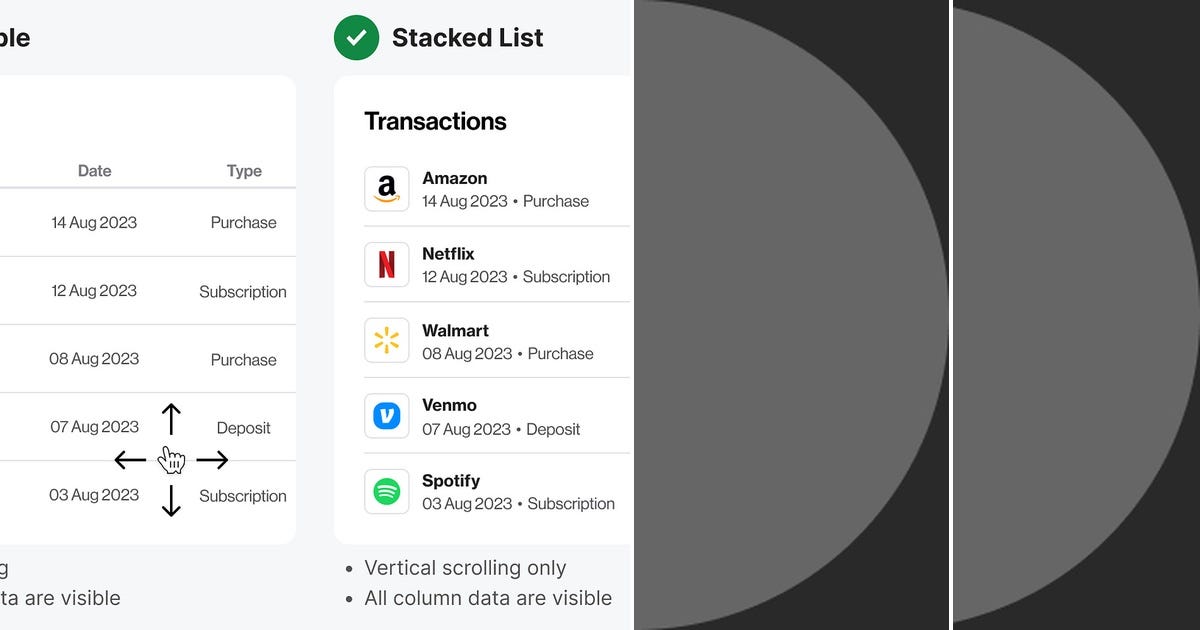Open the Transactions heading

pyautogui.click(x=435, y=120)
